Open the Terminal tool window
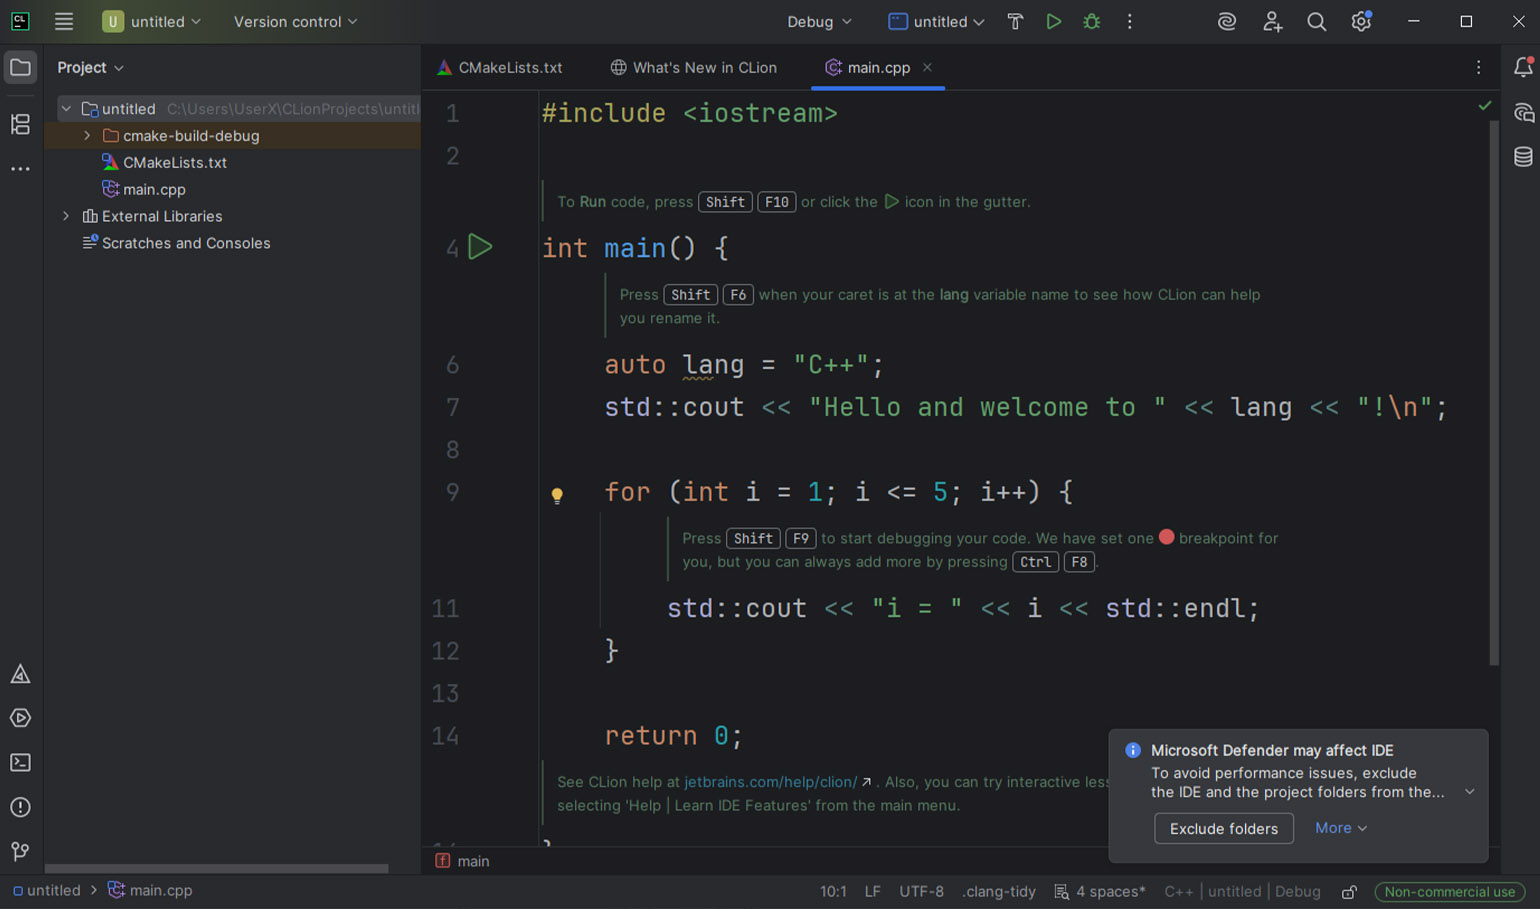This screenshot has height=909, width=1540. click(20, 763)
